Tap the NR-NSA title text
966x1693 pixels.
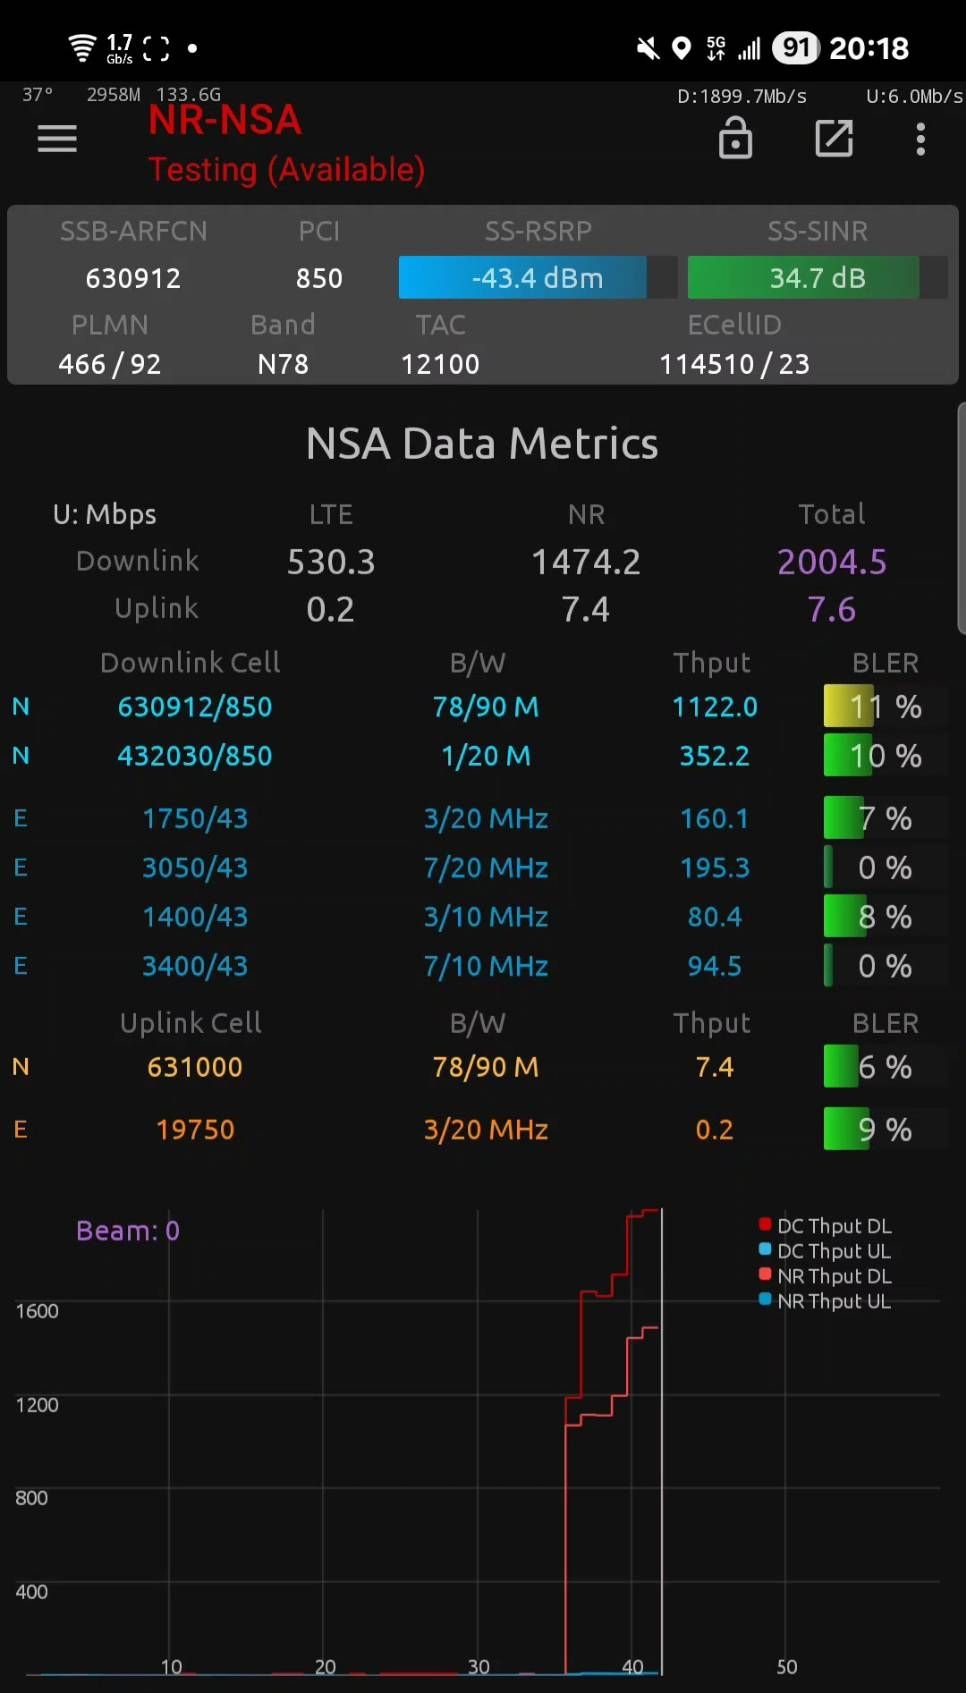click(x=225, y=120)
